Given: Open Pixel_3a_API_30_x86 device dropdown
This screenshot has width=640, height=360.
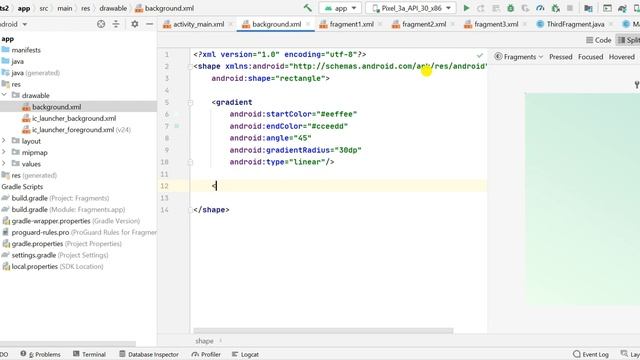Looking at the screenshot, I should (411, 8).
